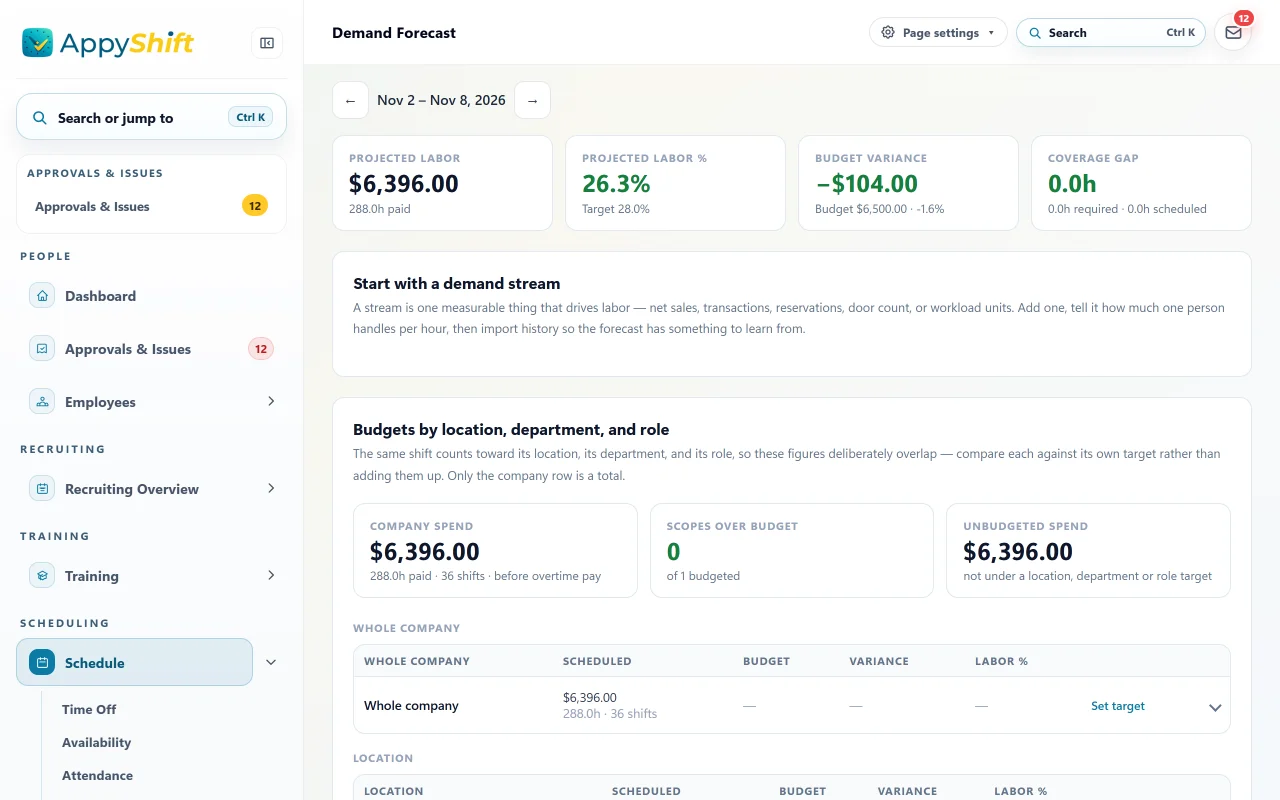Click the top bar Search field
This screenshot has height=800, width=1280.
click(1111, 33)
